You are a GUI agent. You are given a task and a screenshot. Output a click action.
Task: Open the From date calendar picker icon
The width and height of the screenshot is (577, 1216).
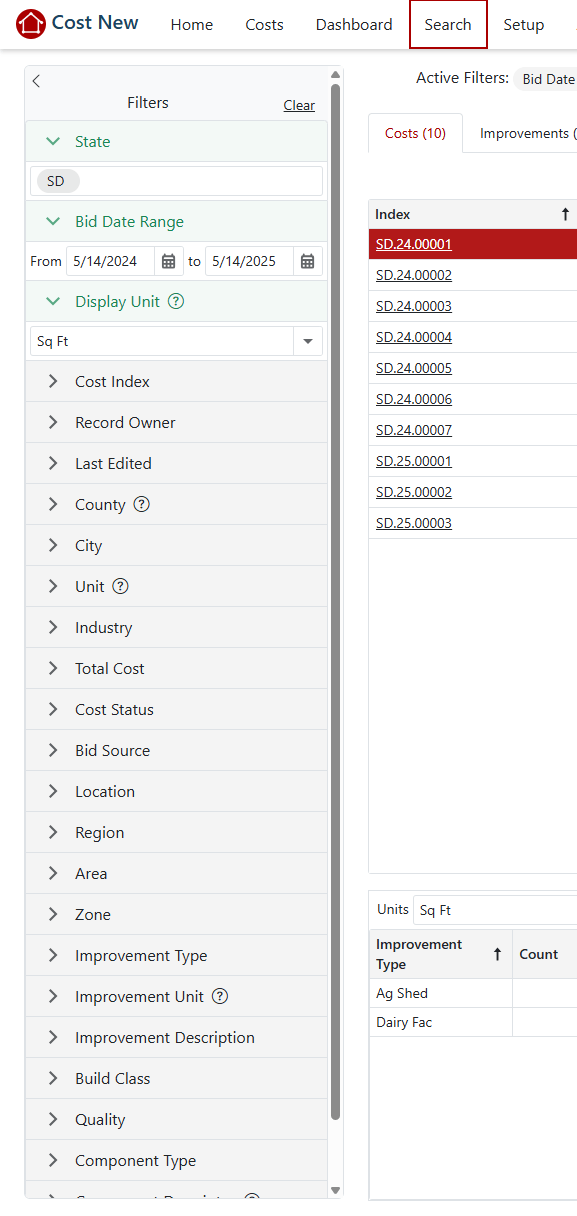169,261
